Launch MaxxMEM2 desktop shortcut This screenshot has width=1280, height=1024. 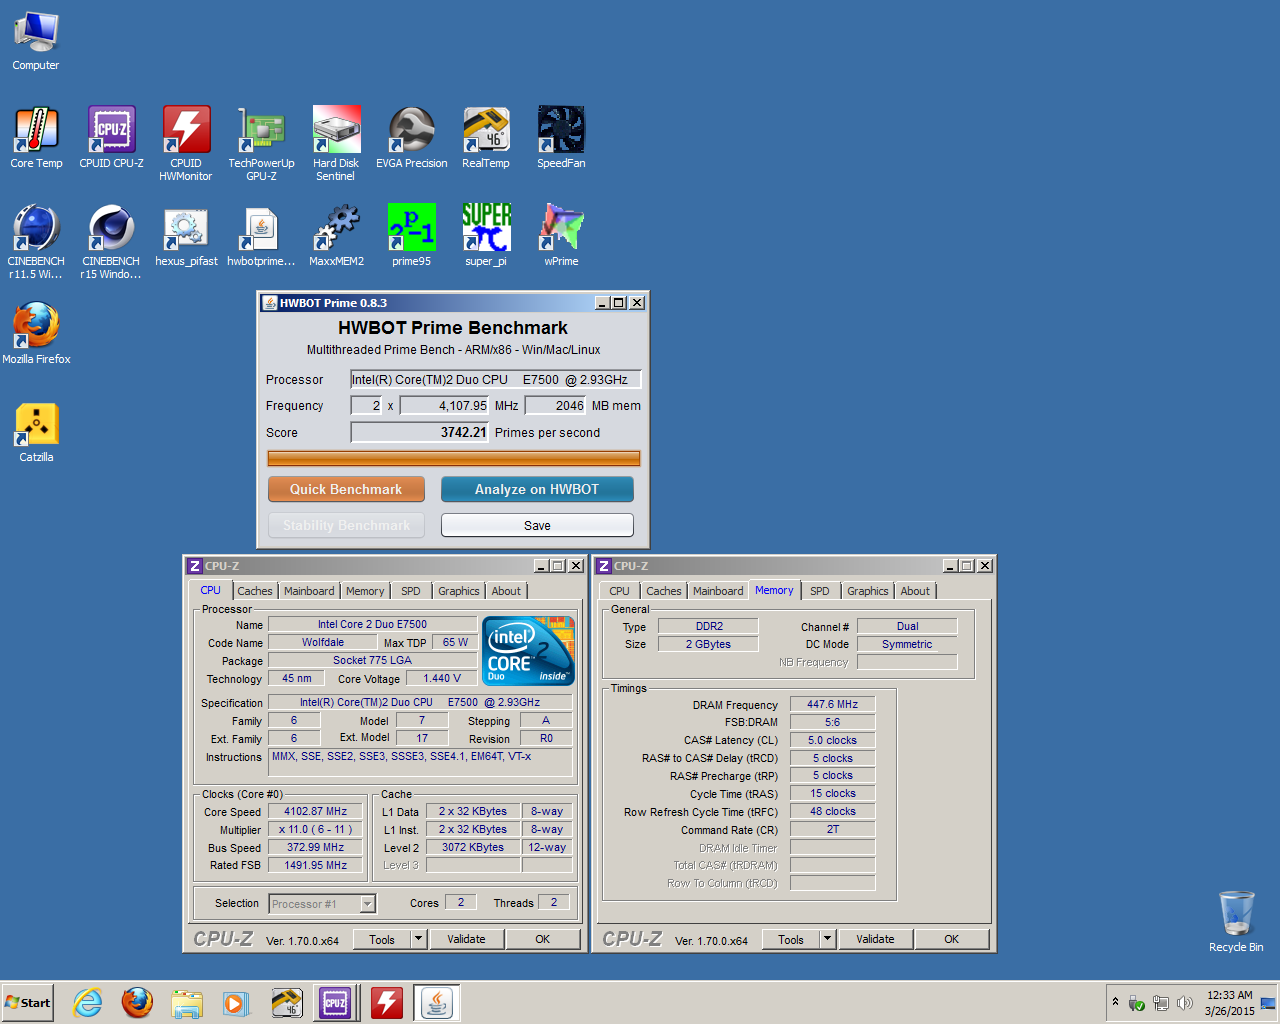coord(336,236)
